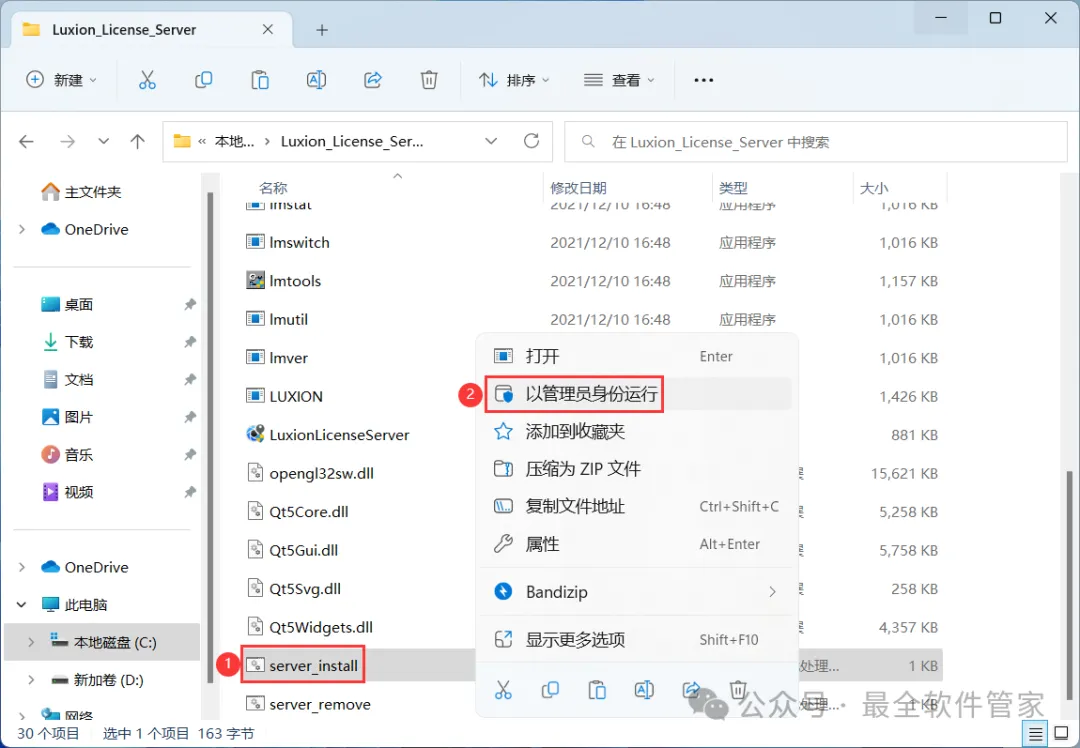Click the Share icon in the toolbar
This screenshot has width=1080, height=748.
373,80
